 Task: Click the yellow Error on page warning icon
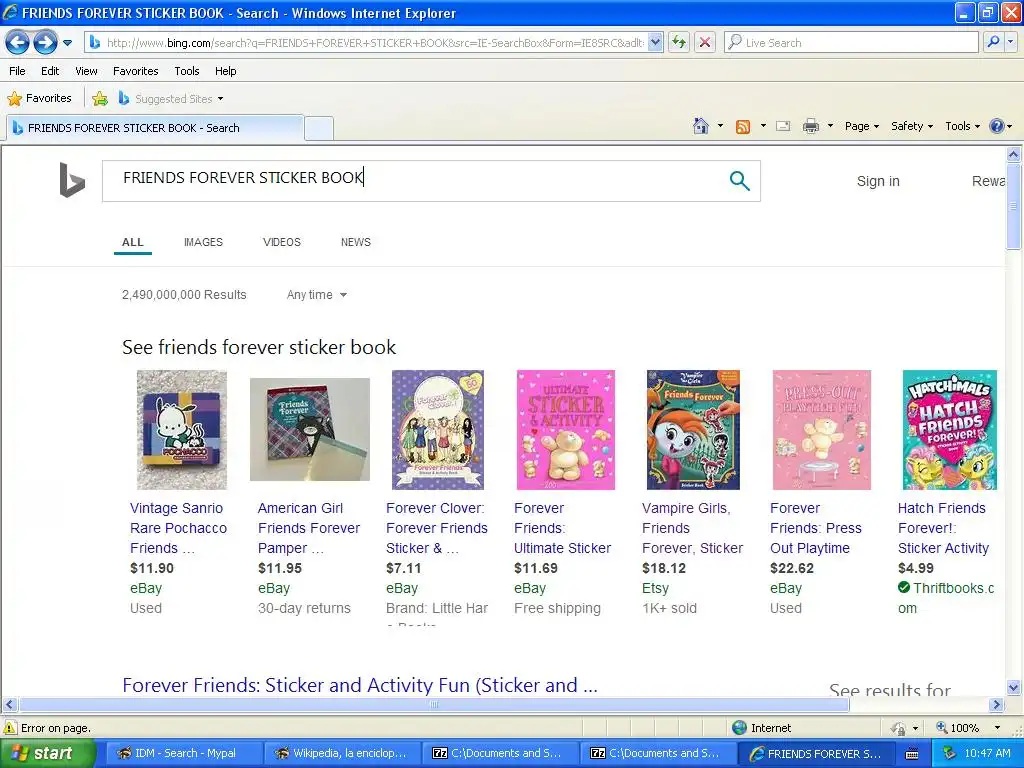click(10, 728)
